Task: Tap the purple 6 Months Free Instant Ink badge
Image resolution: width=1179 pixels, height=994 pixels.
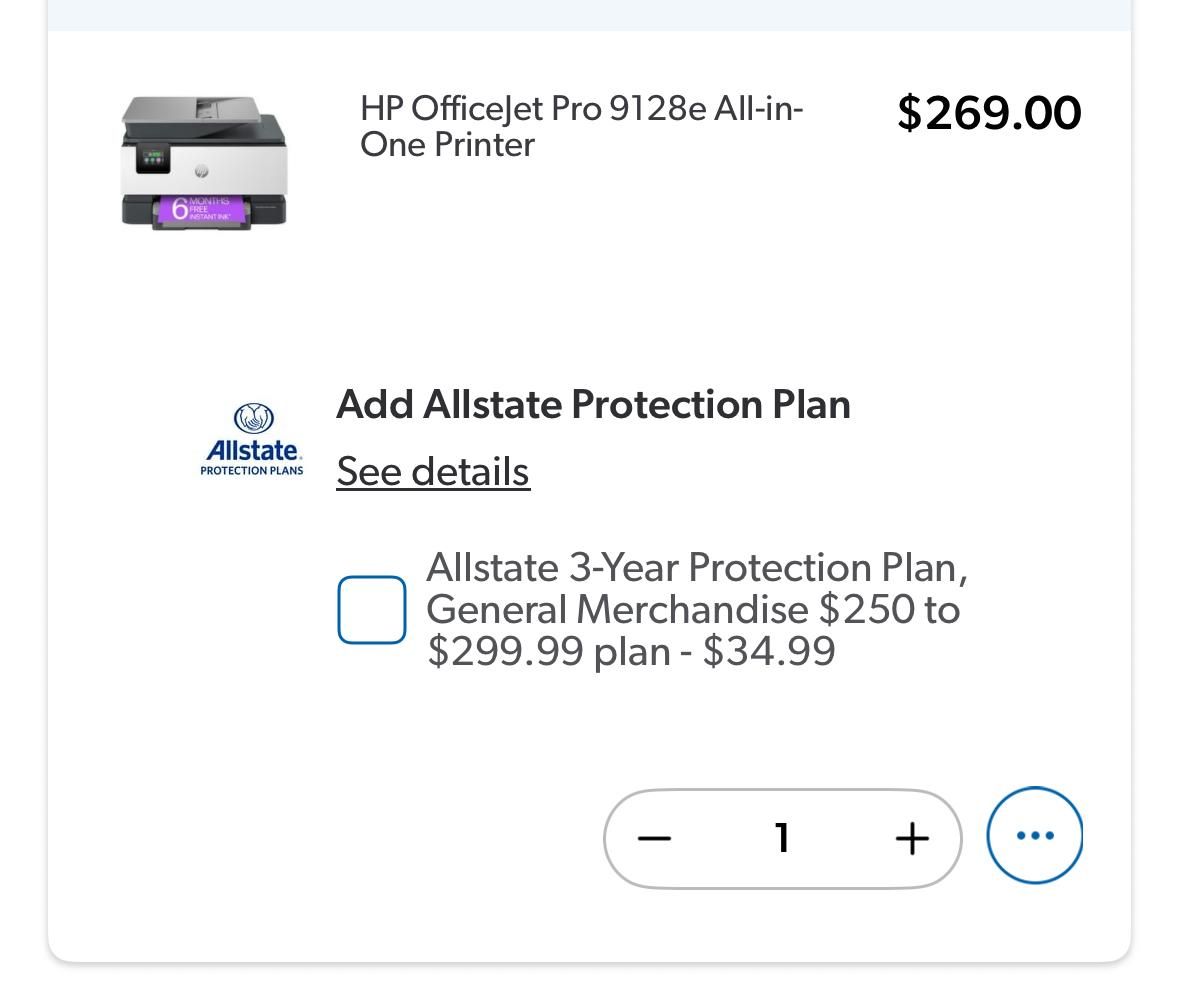Action: (201, 208)
